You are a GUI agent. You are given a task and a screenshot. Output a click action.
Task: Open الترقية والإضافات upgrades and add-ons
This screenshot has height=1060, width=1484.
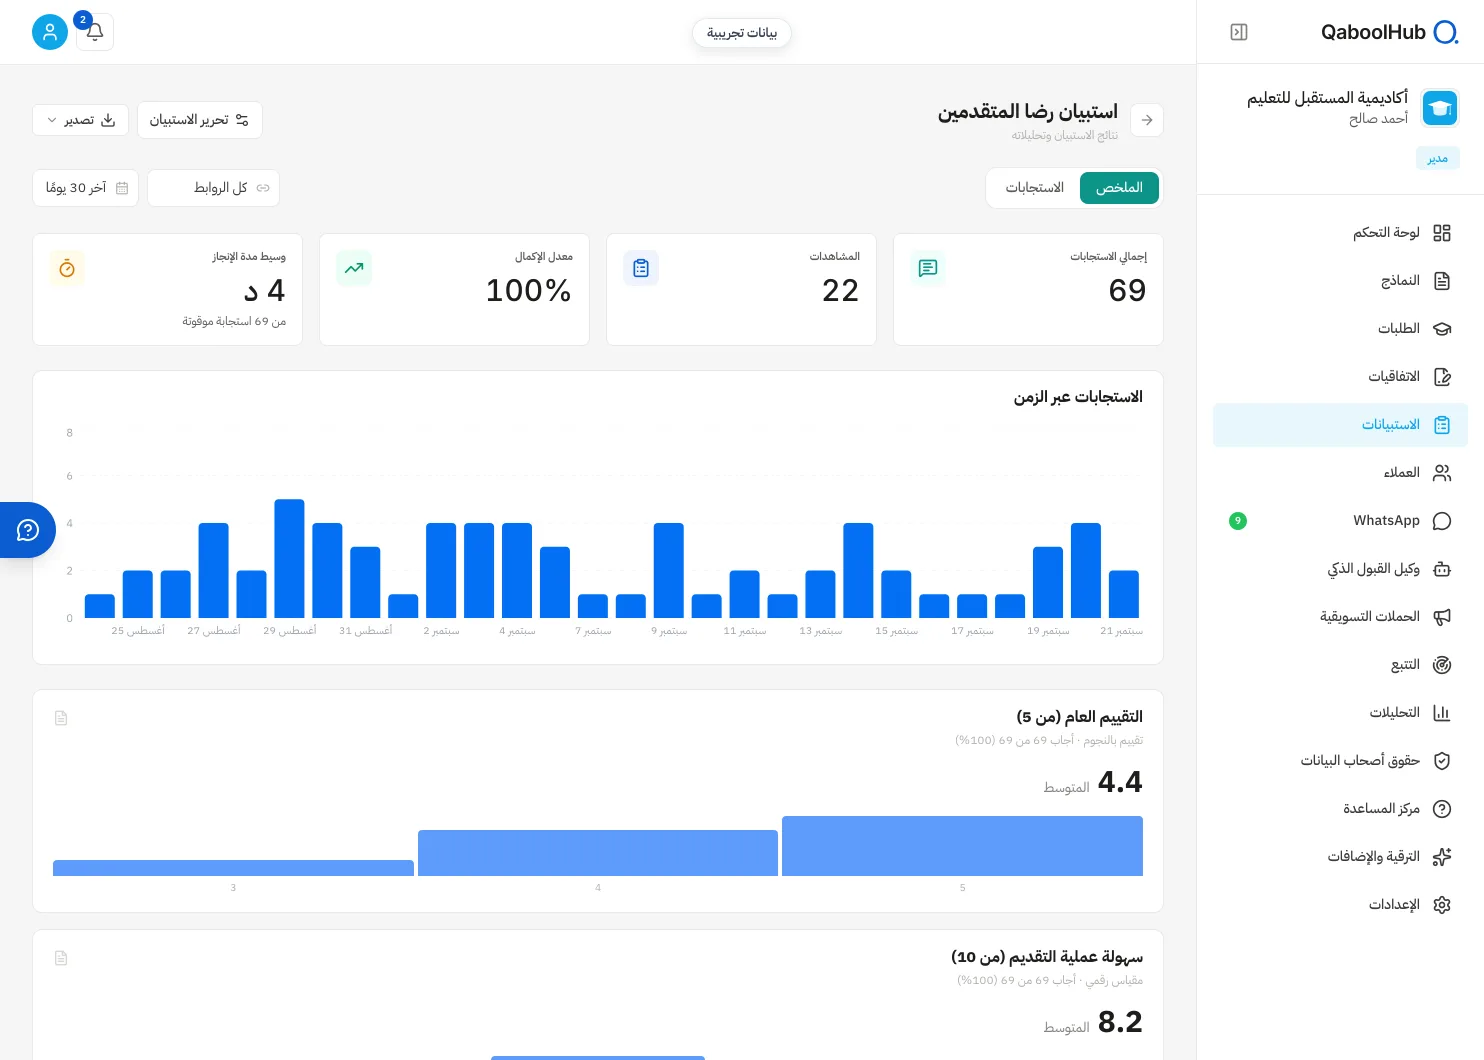1340,857
